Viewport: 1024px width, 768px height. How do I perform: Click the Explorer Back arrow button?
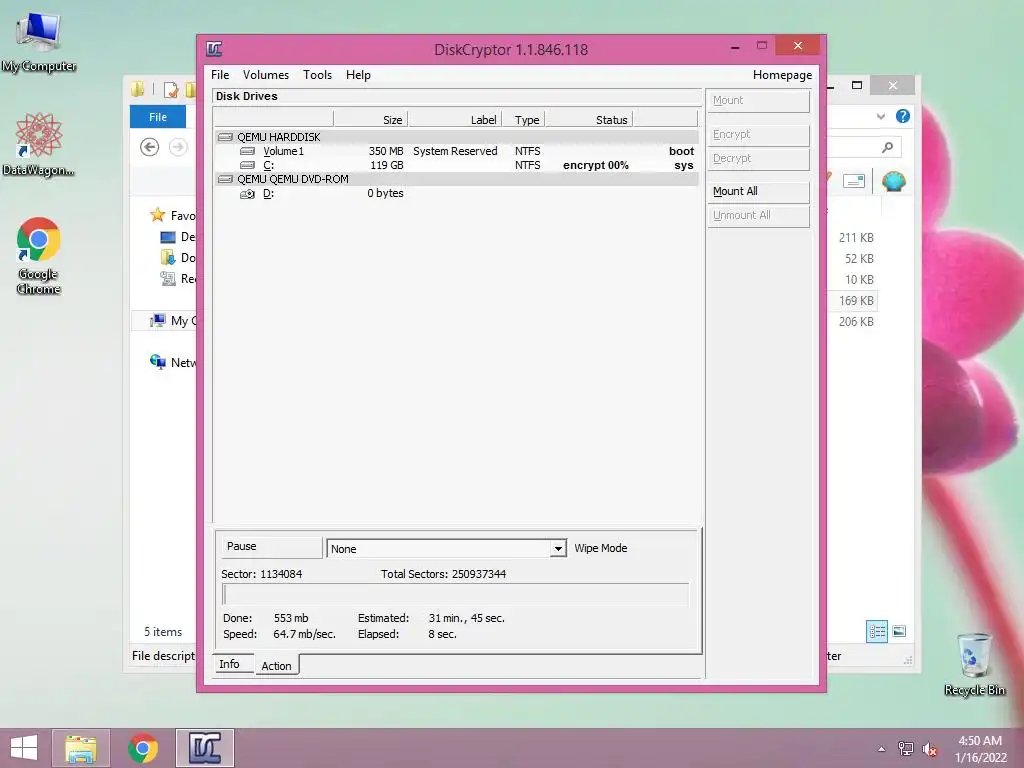[150, 147]
